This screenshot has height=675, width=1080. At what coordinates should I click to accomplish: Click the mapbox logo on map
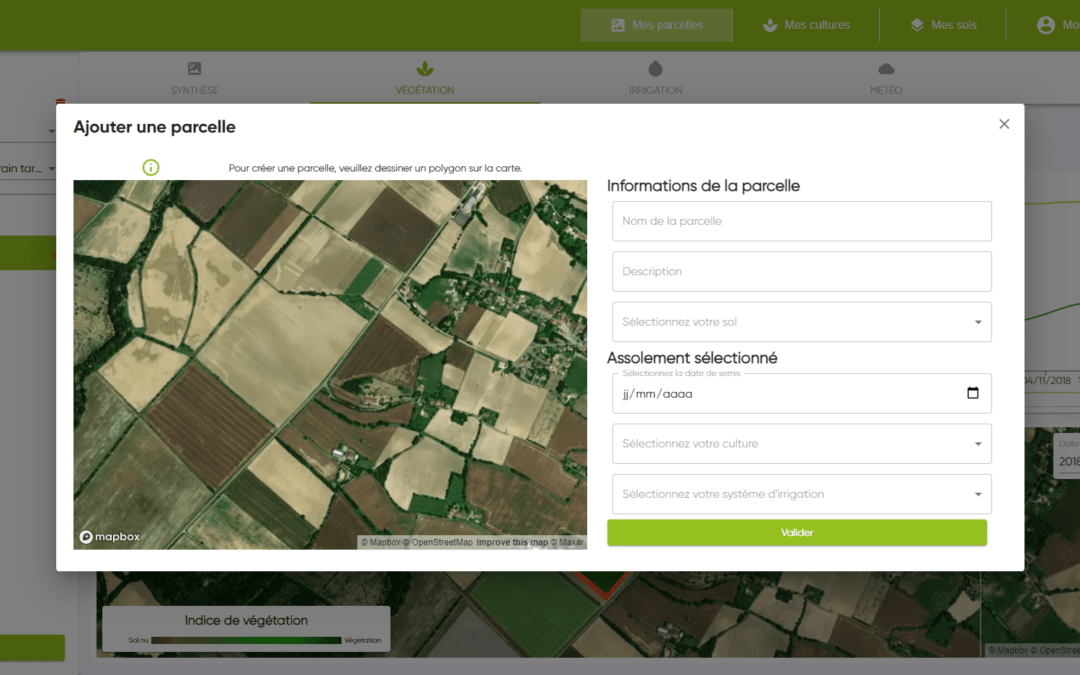(x=110, y=537)
